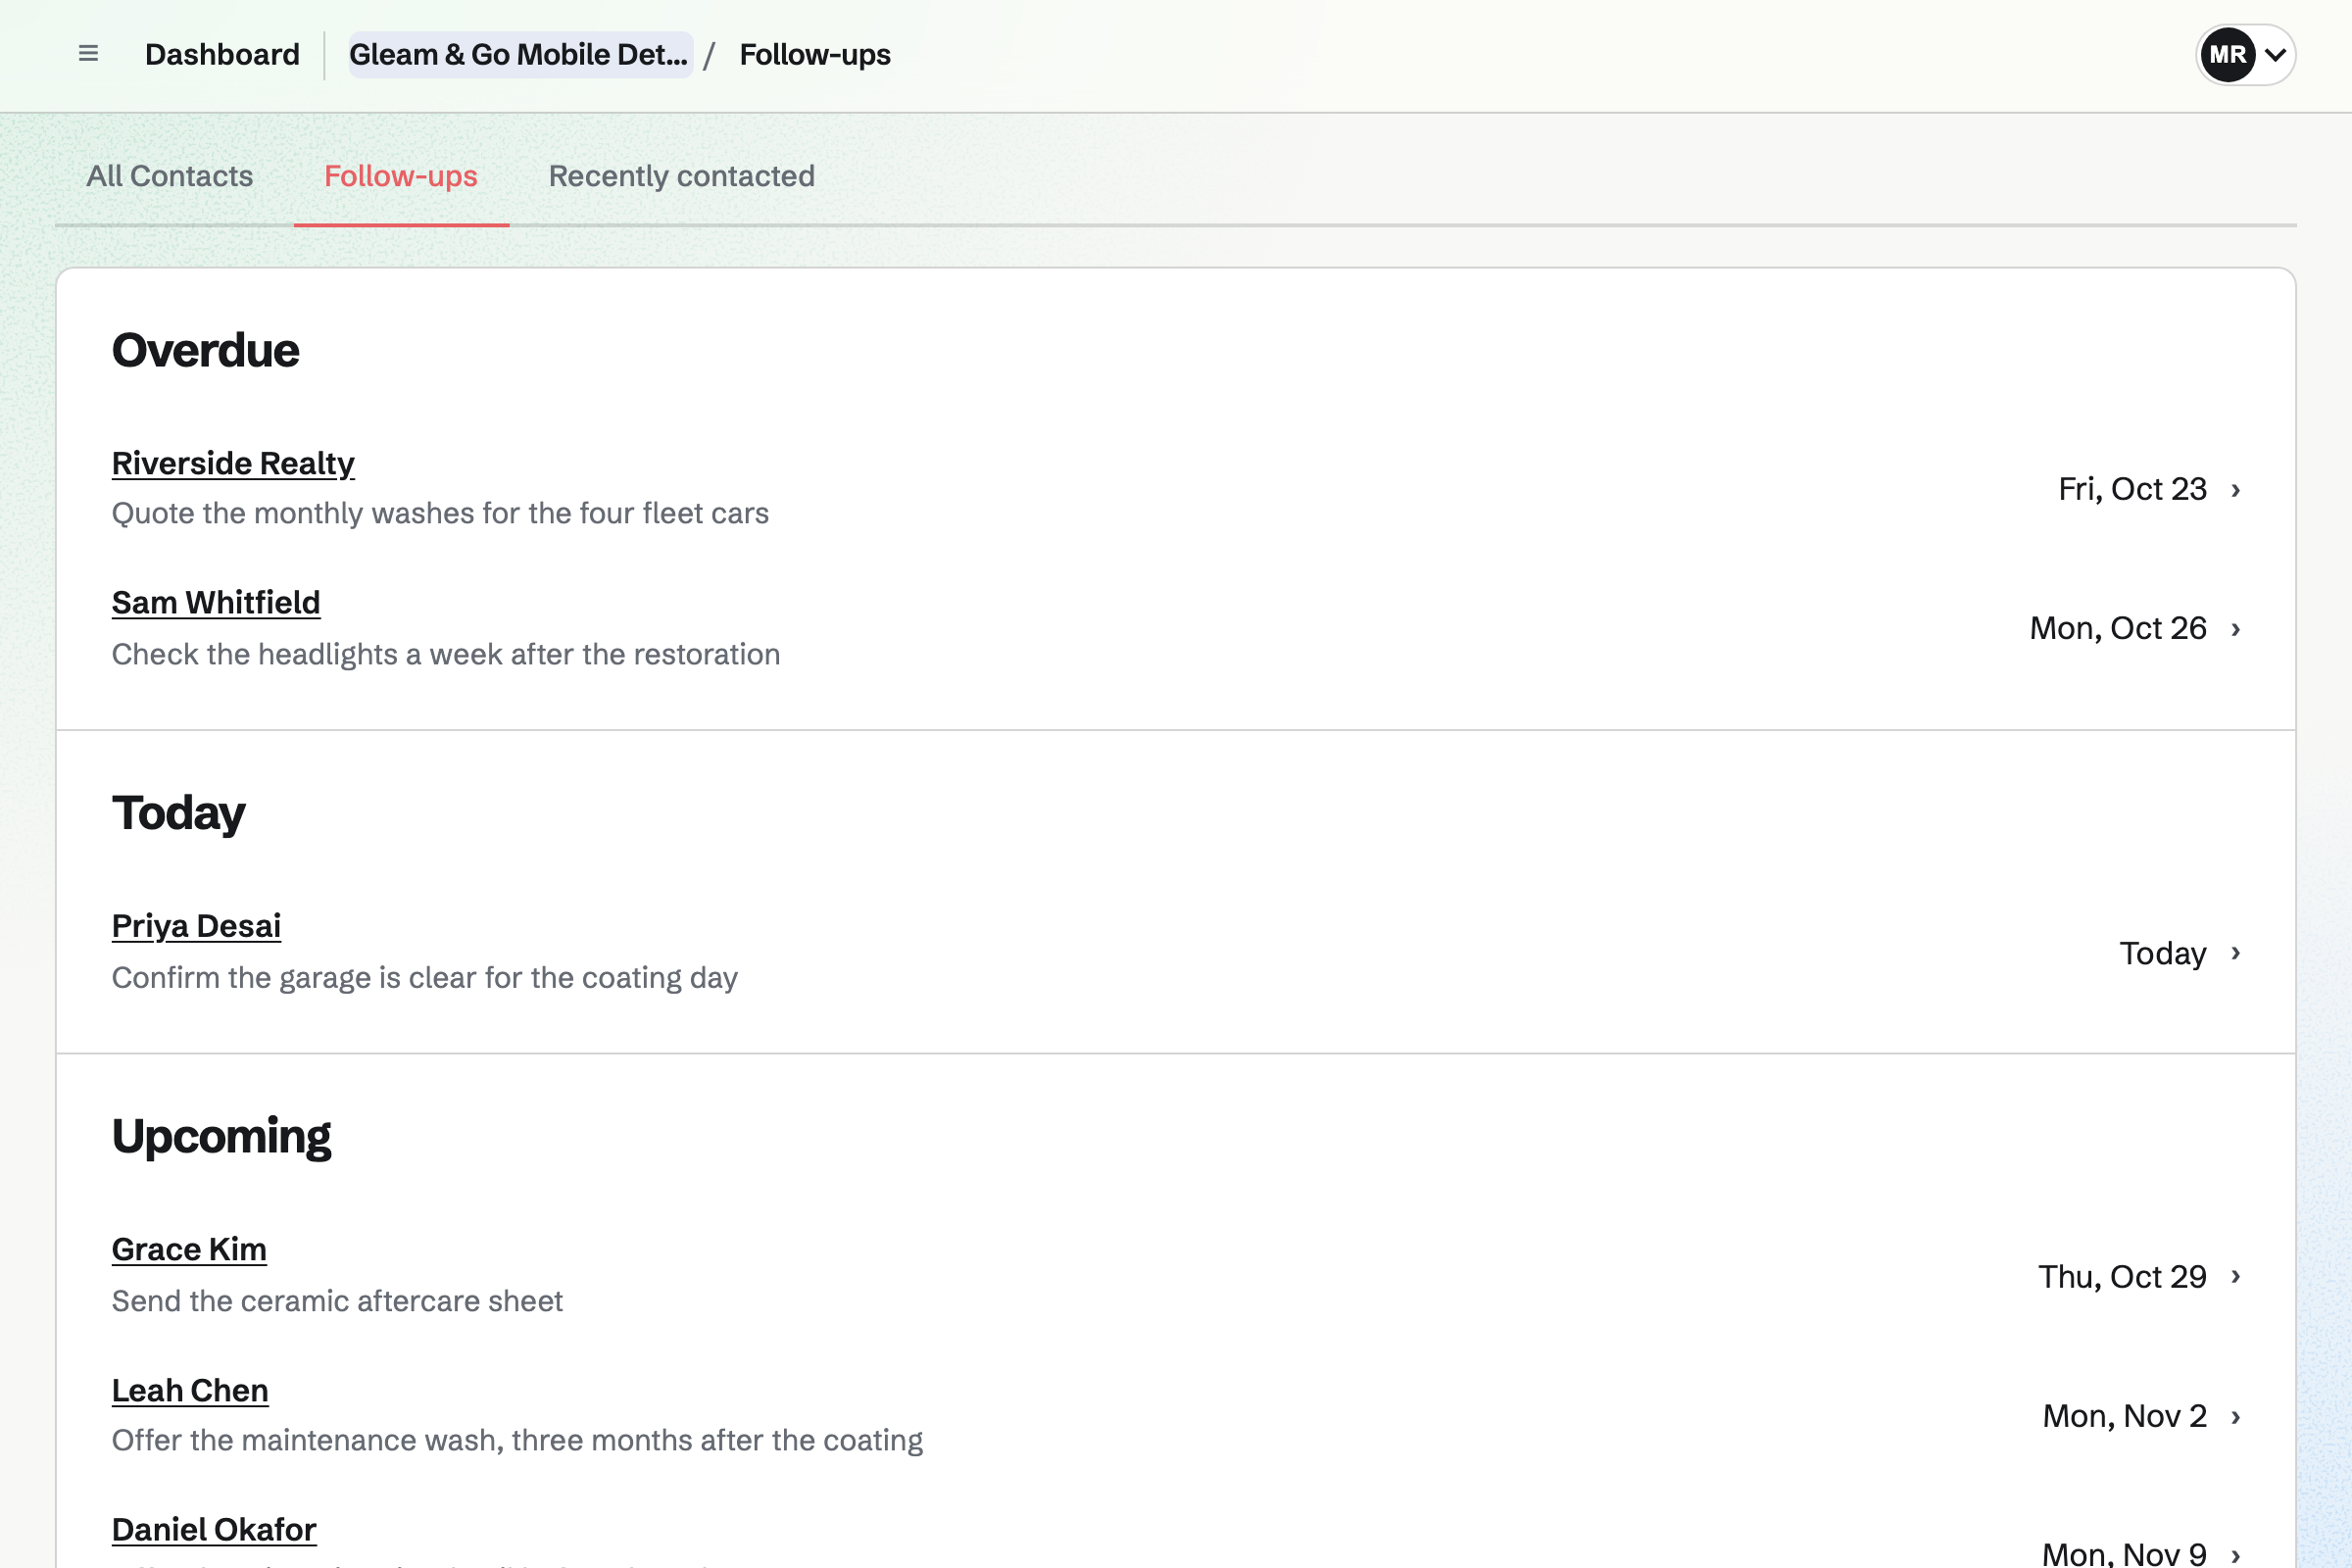This screenshot has height=1568, width=2352.
Task: Open Sam Whitfield contact
Action: click(216, 602)
